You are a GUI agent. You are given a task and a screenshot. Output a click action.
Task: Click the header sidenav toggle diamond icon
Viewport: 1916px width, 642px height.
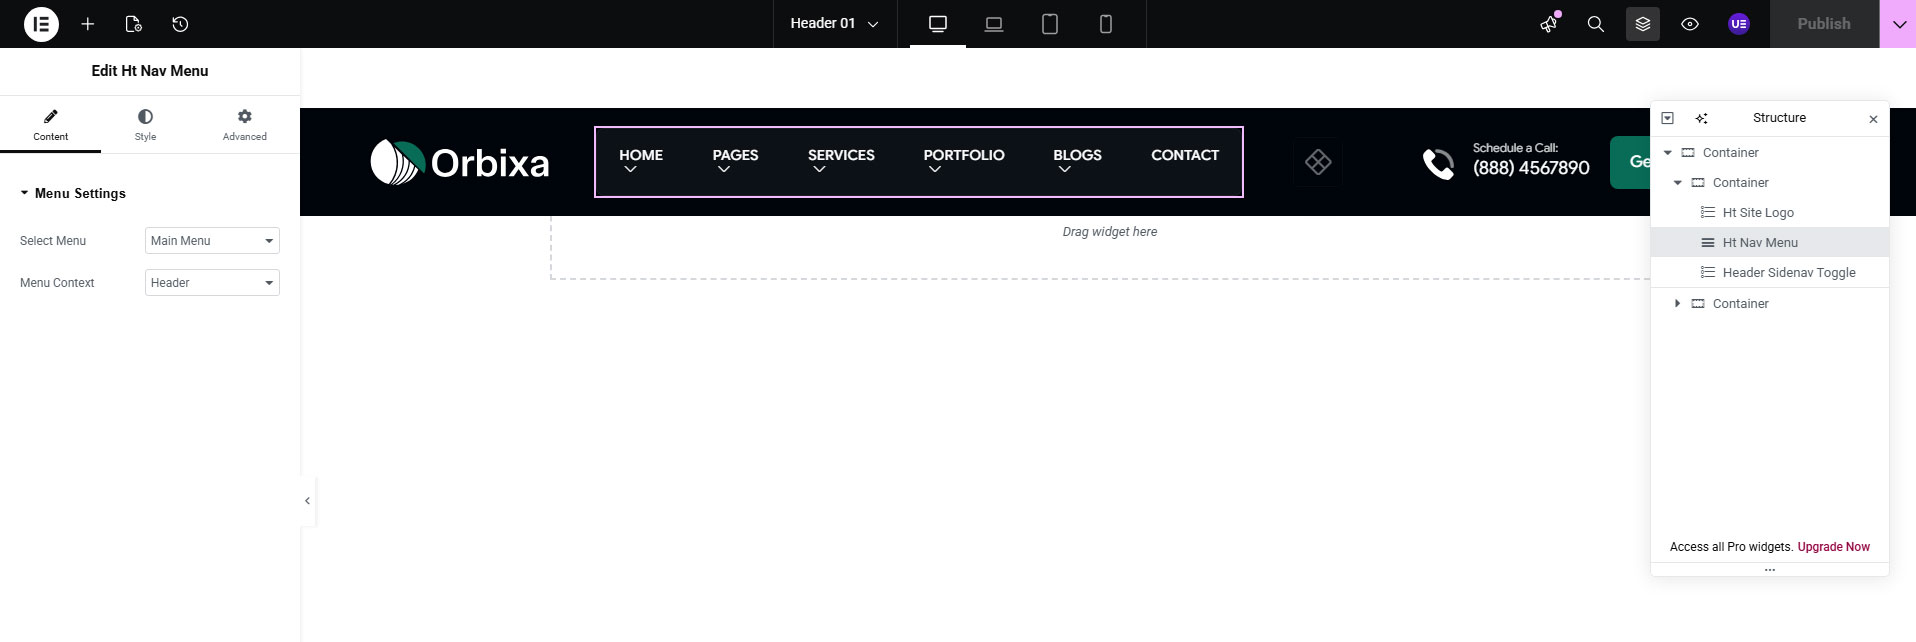coord(1318,162)
